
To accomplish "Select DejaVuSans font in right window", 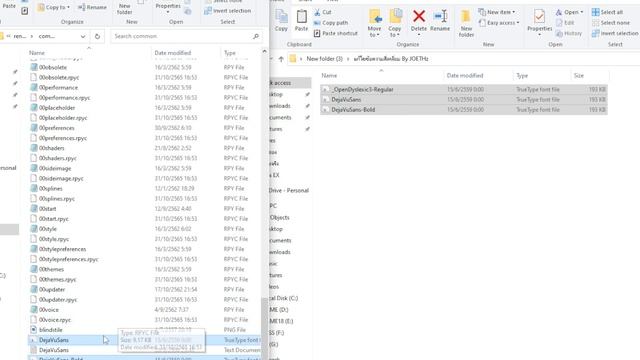I will (464, 100).
